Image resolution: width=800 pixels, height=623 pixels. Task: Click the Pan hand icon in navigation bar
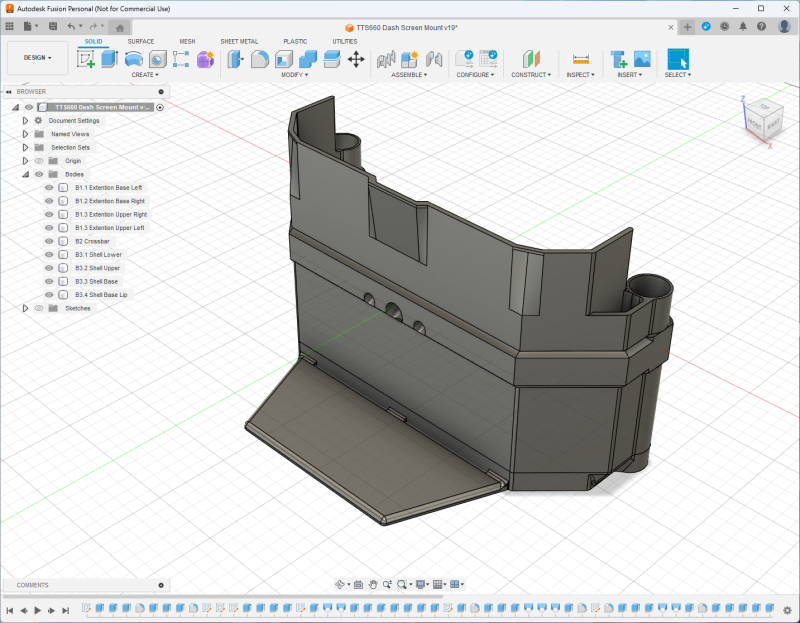pyautogui.click(x=372, y=584)
